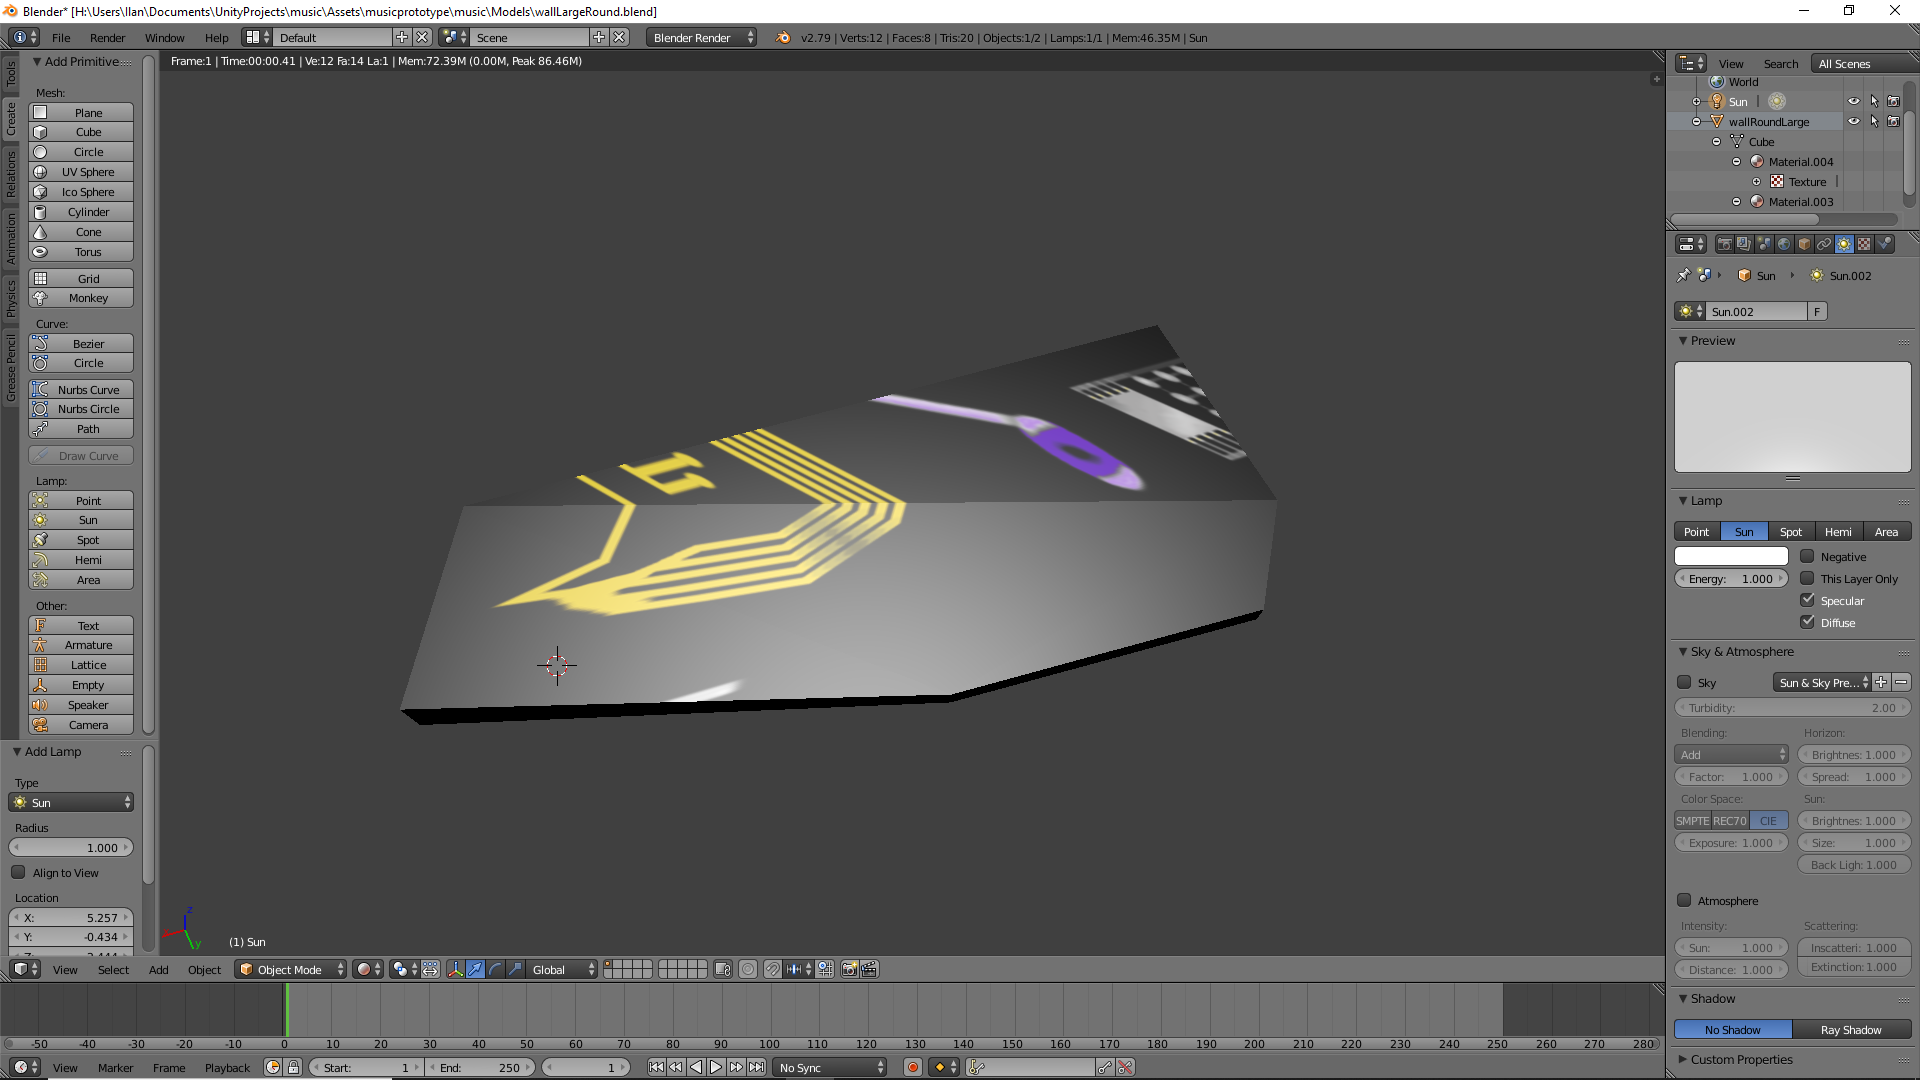The width and height of the screenshot is (1920, 1080).
Task: Enable the Atmosphere checkbox
Action: tap(1684, 900)
